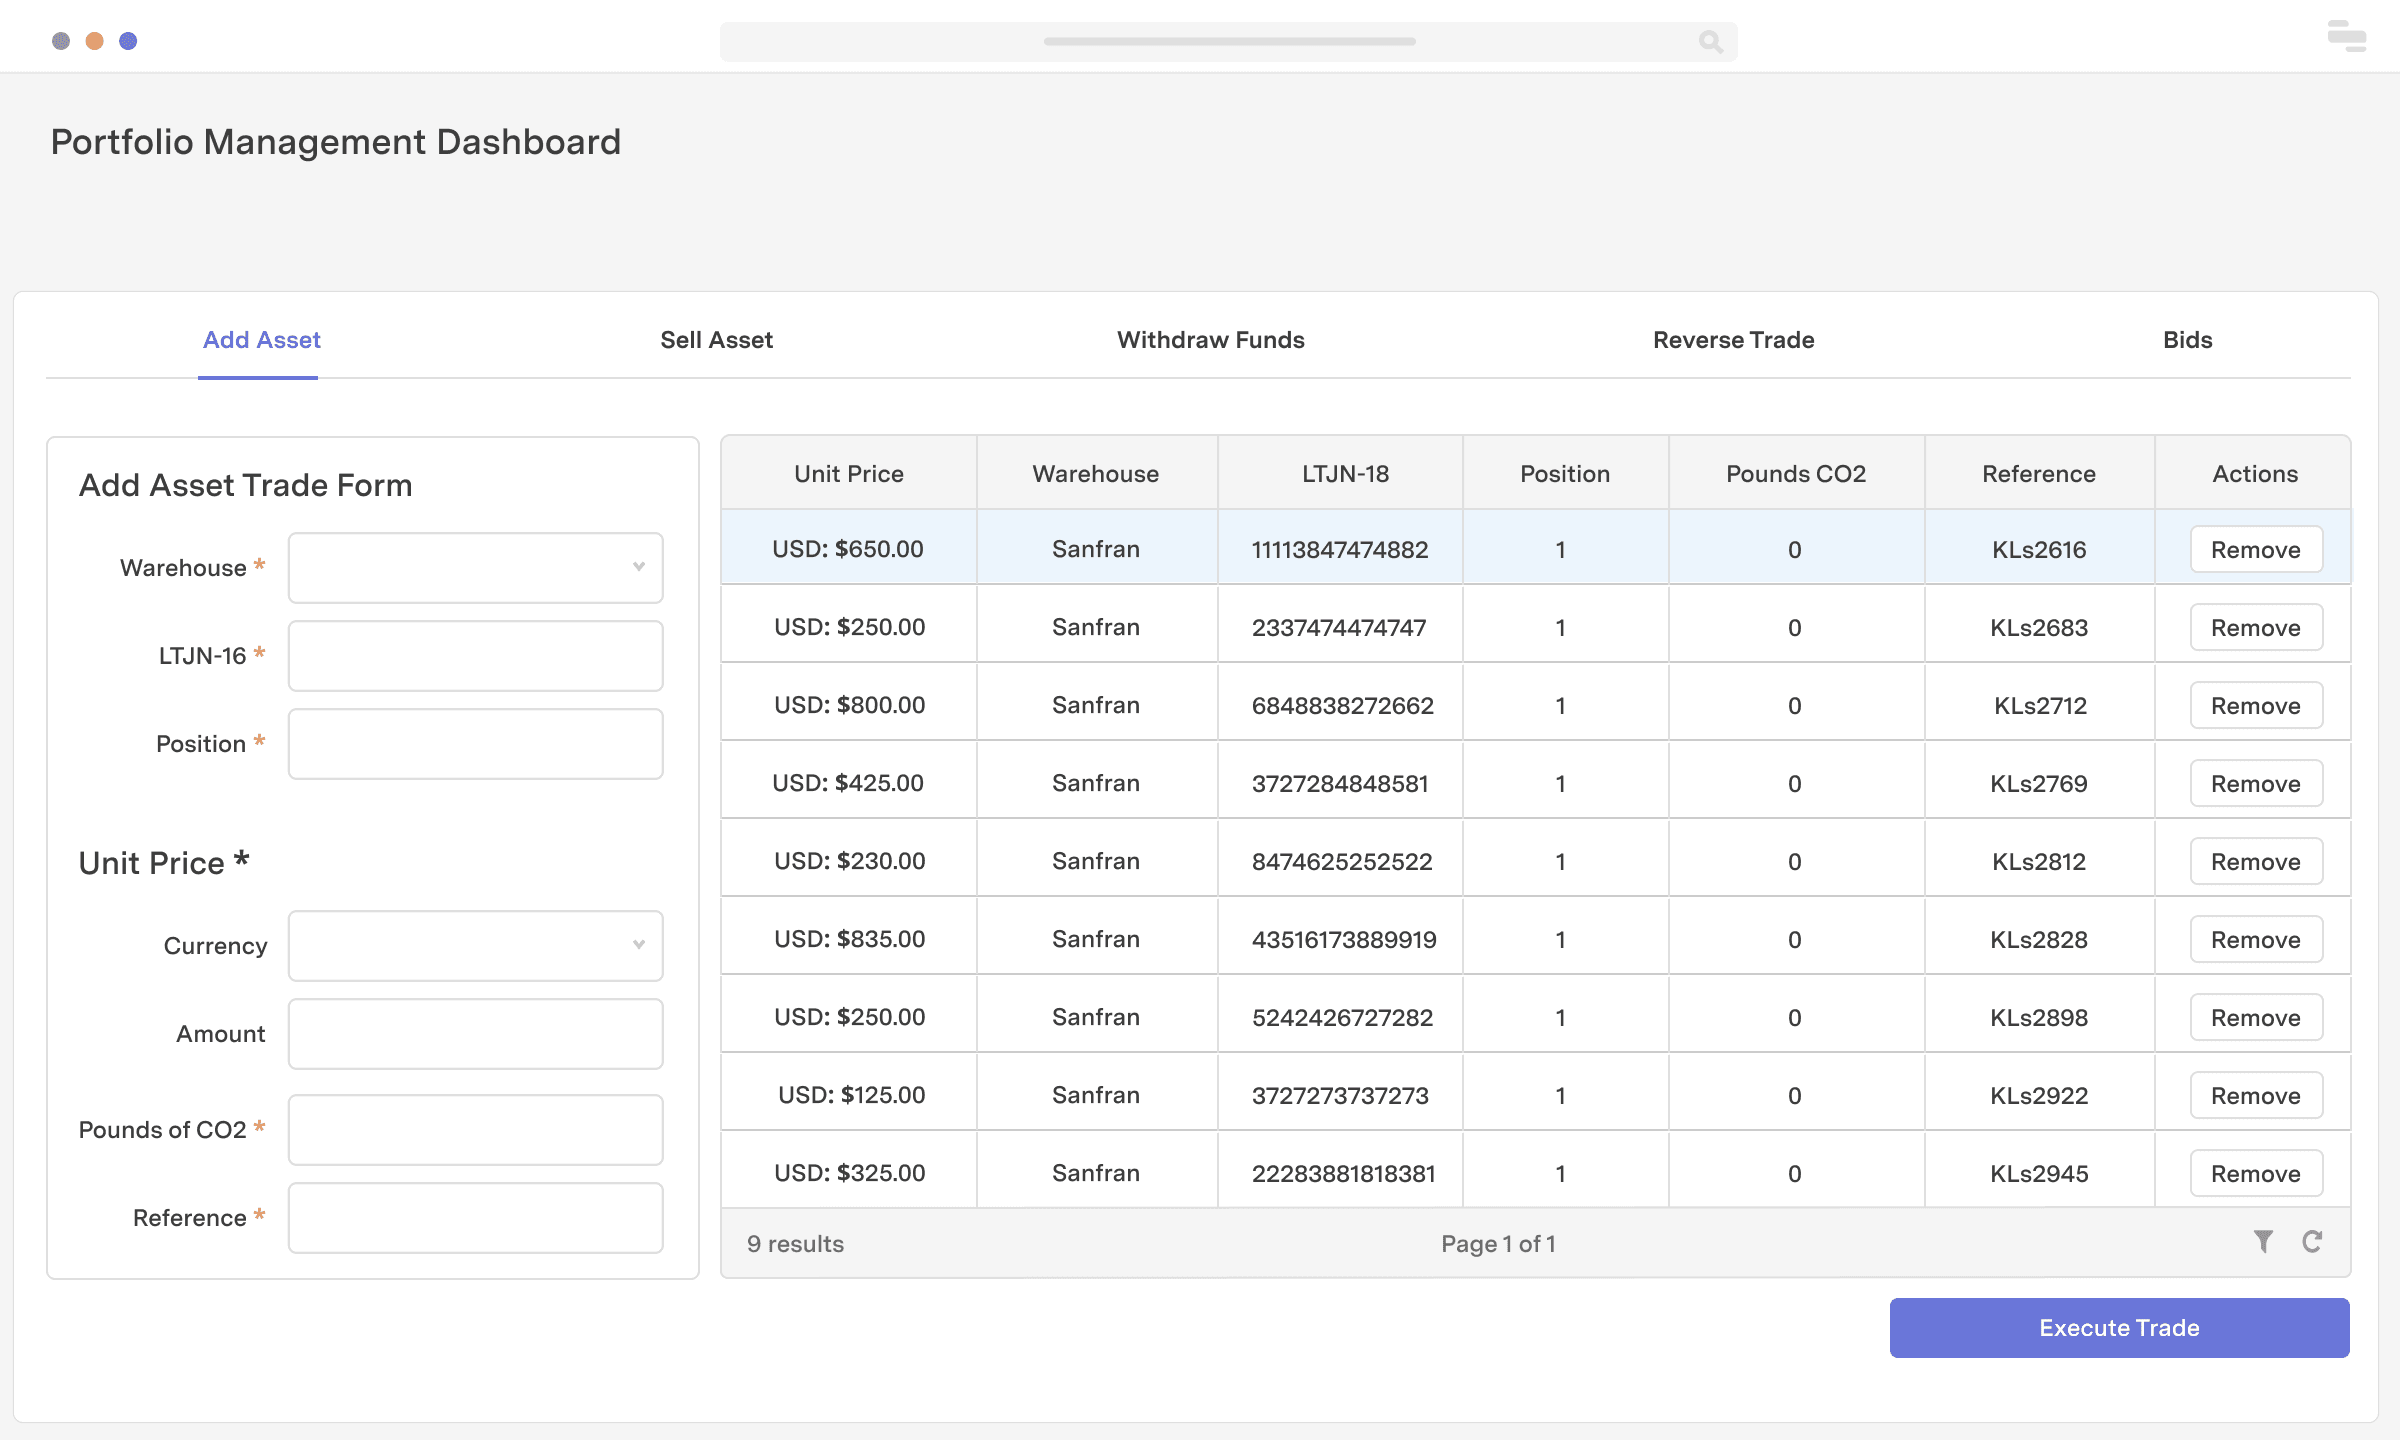Remove the KLs2828 trade entry

2255,940
